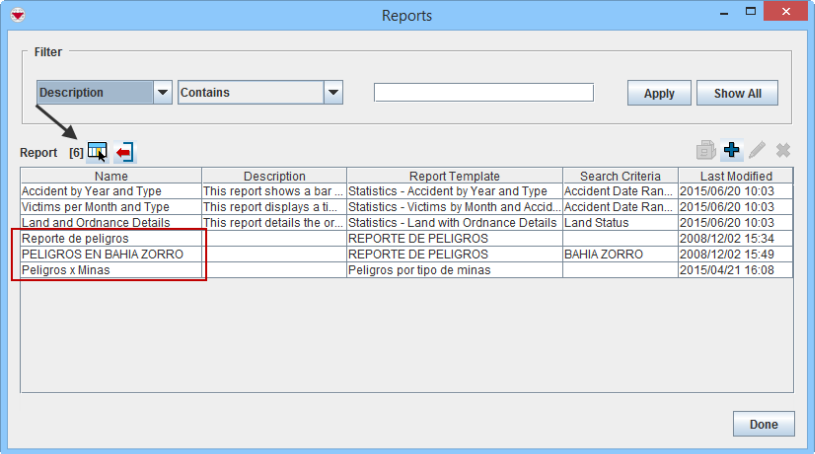Click the grayed-out pencil edit icon

pos(757,150)
